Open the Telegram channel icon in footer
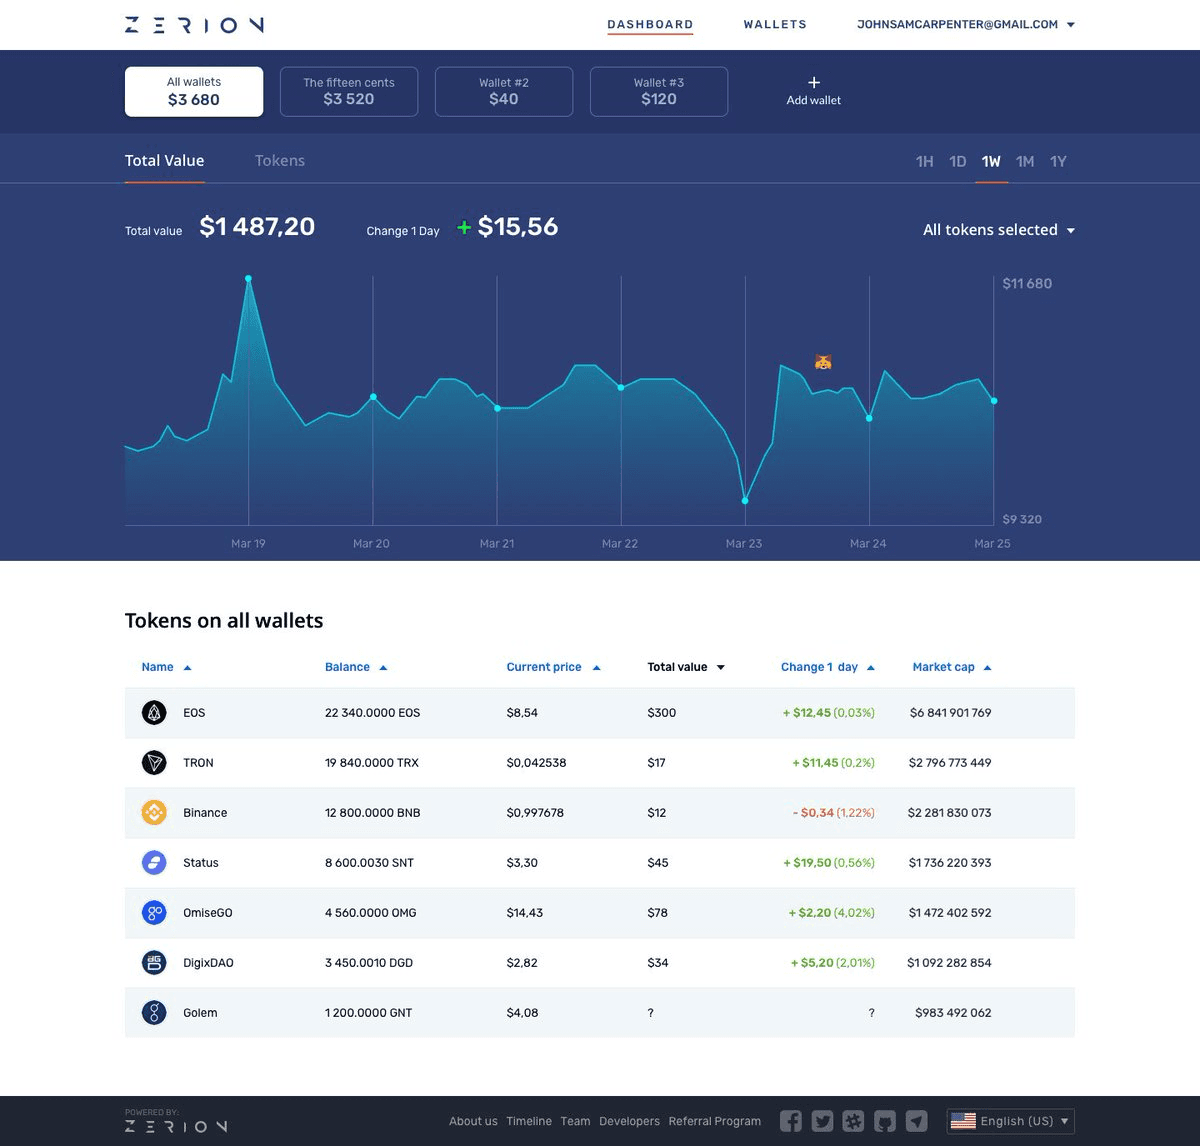This screenshot has height=1146, width=1200. (x=917, y=1121)
